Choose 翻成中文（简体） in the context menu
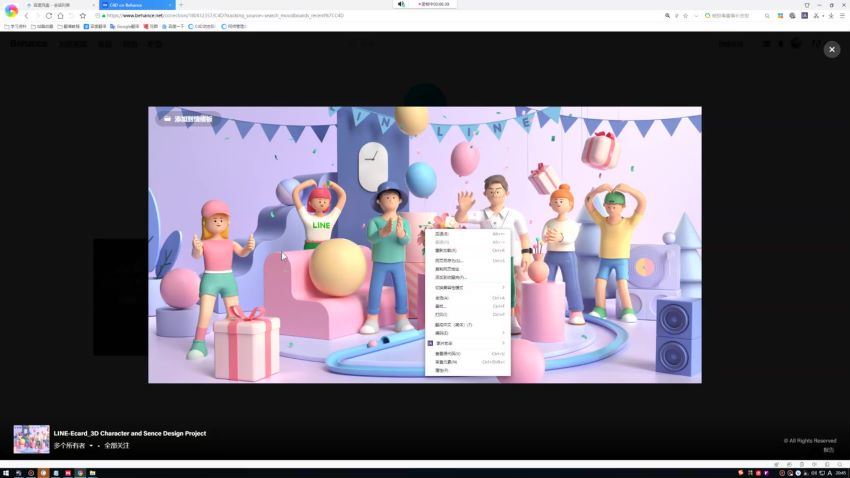The image size is (850, 478). tap(467, 325)
